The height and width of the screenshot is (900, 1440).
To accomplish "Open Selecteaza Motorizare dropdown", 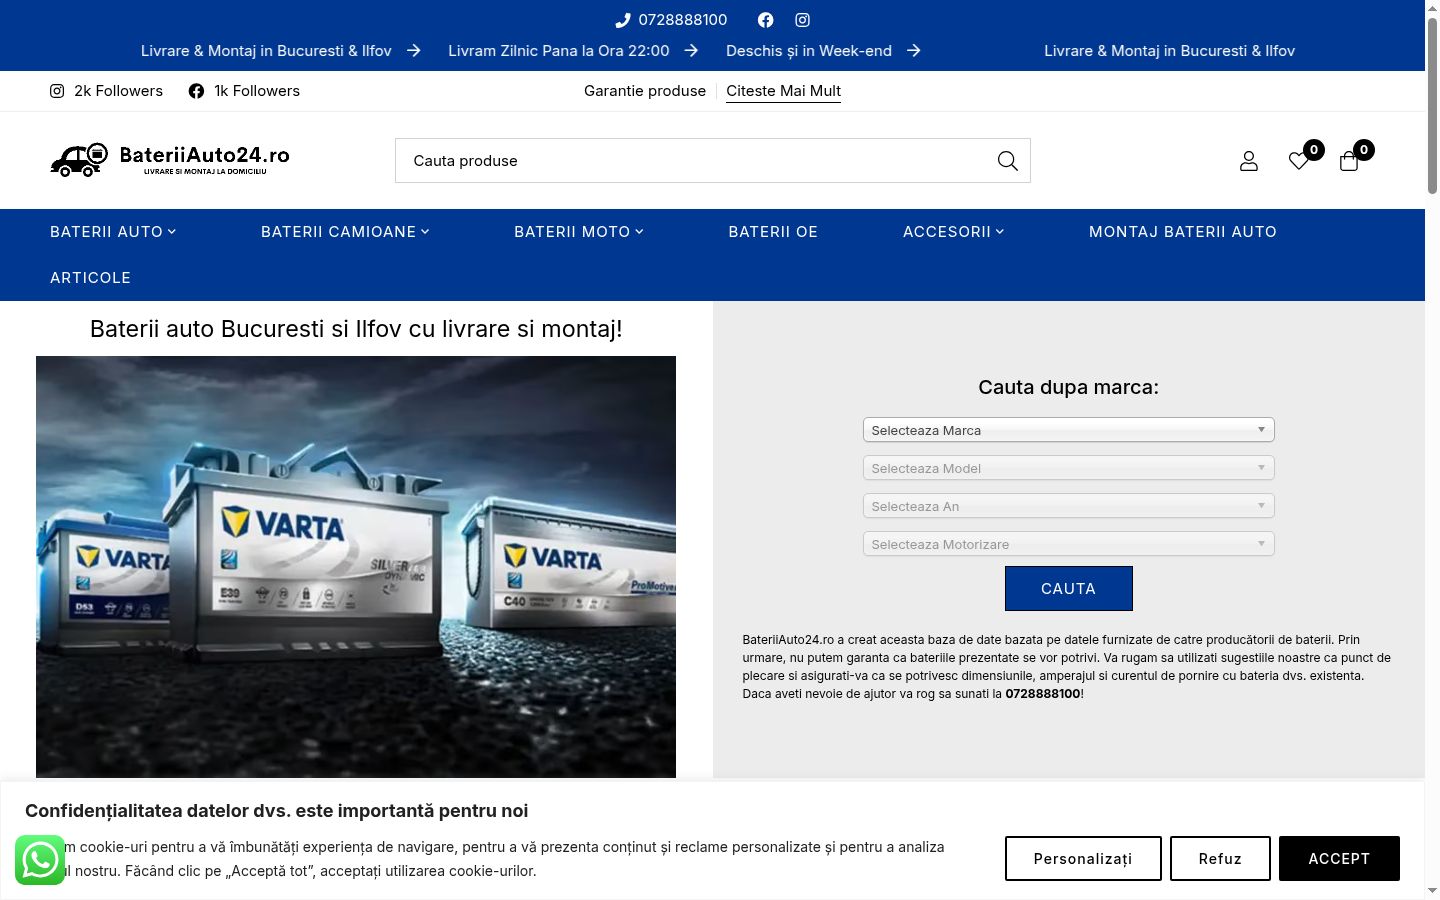I will click(x=1068, y=544).
